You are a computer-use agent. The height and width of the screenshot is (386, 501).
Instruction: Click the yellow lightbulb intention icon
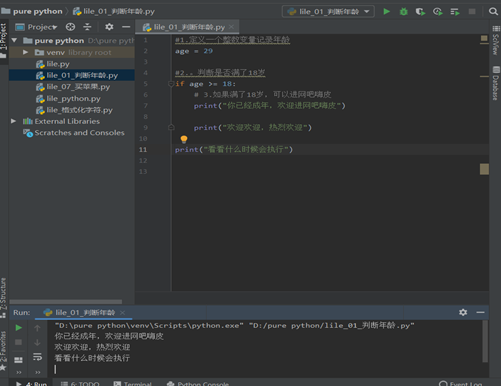(184, 139)
